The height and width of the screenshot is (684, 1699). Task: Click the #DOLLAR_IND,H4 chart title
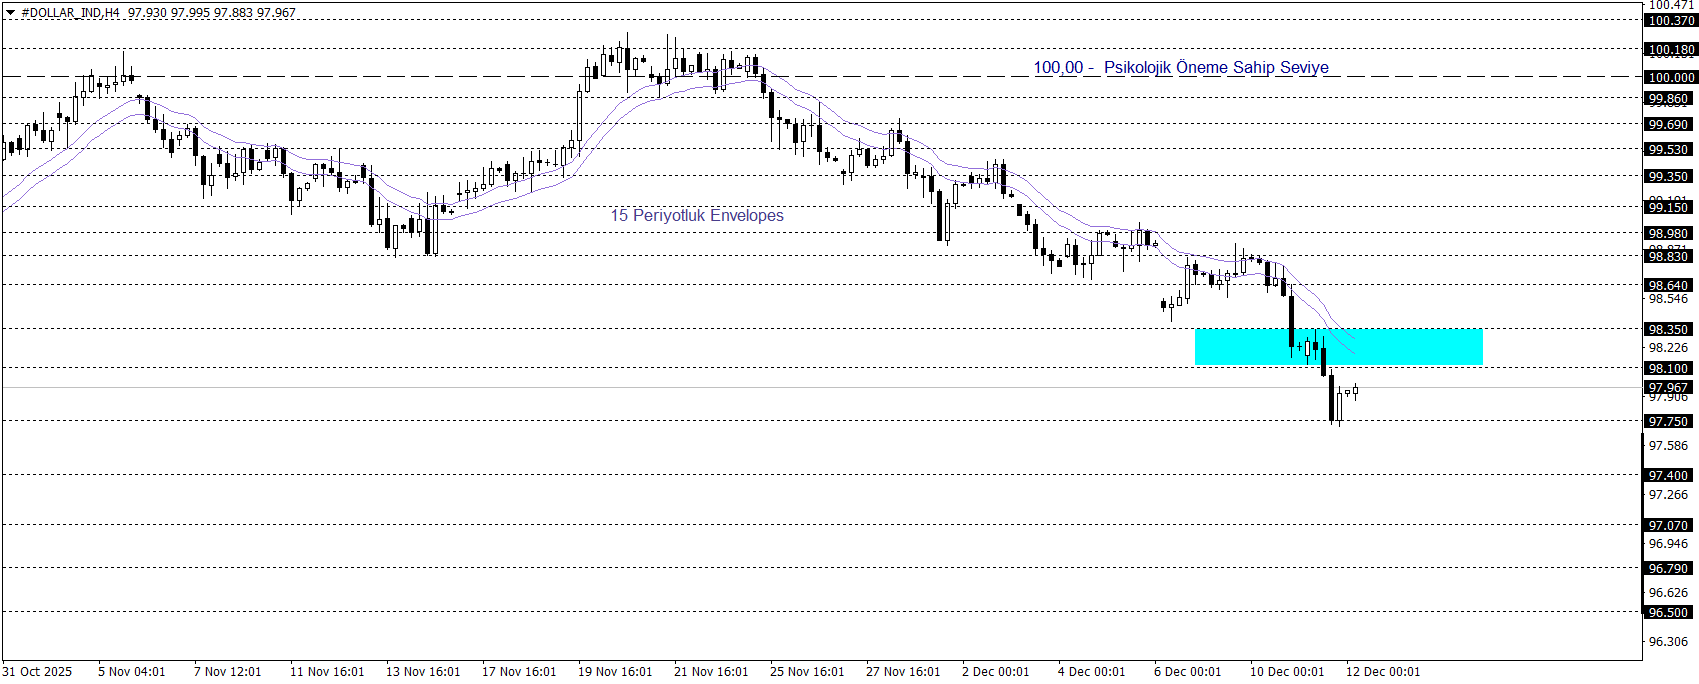coord(71,13)
